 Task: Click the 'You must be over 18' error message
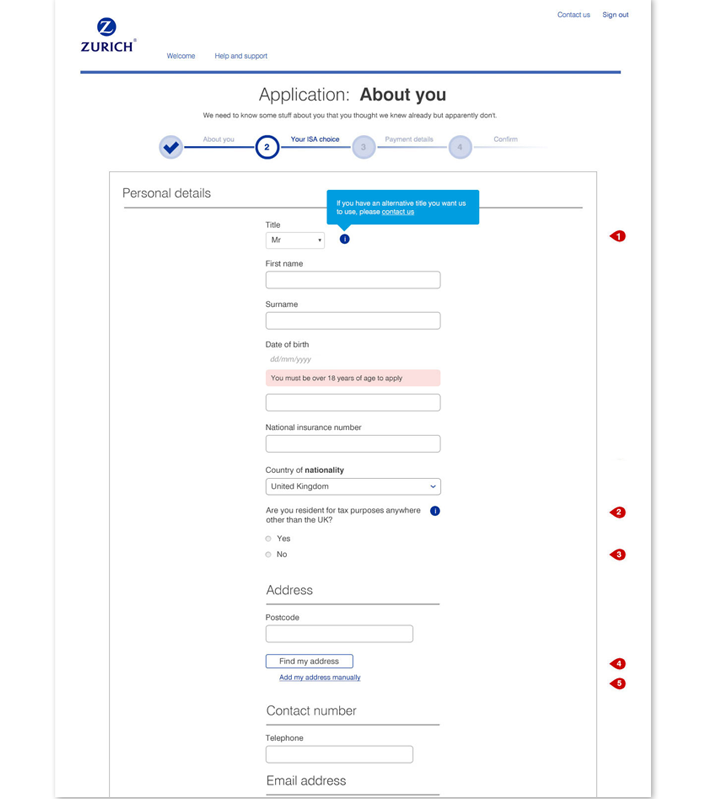(353, 378)
